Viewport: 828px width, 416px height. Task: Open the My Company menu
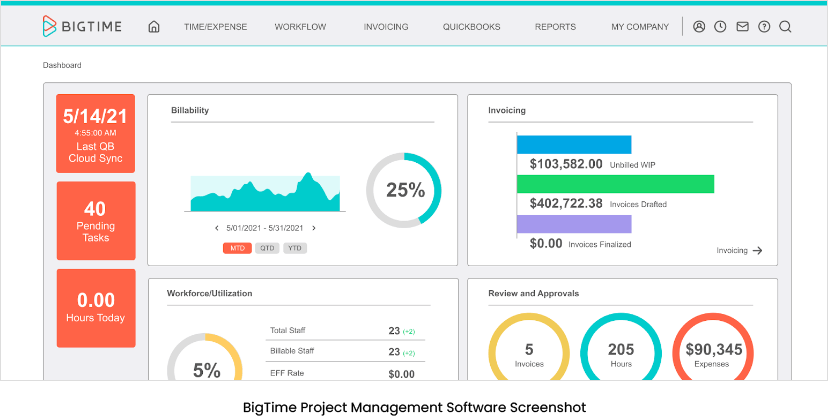coord(640,27)
